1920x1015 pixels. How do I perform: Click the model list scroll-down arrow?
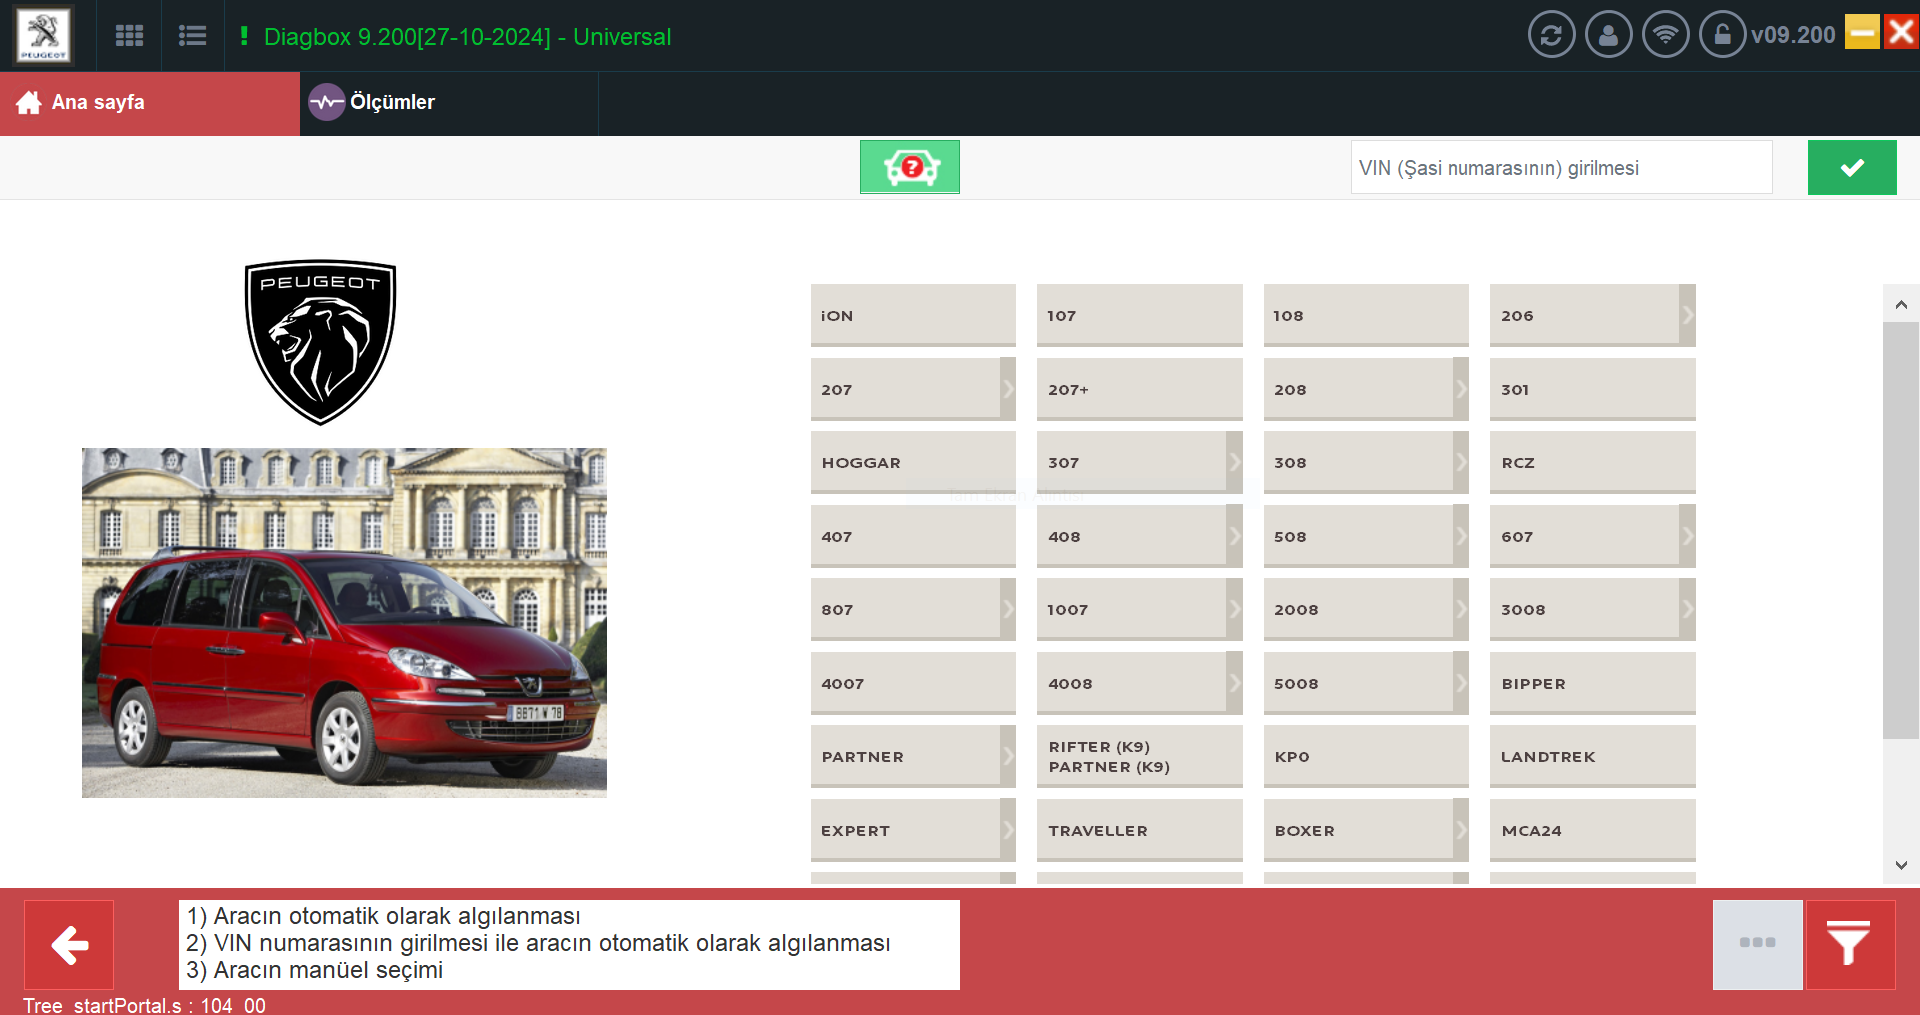click(x=1901, y=865)
